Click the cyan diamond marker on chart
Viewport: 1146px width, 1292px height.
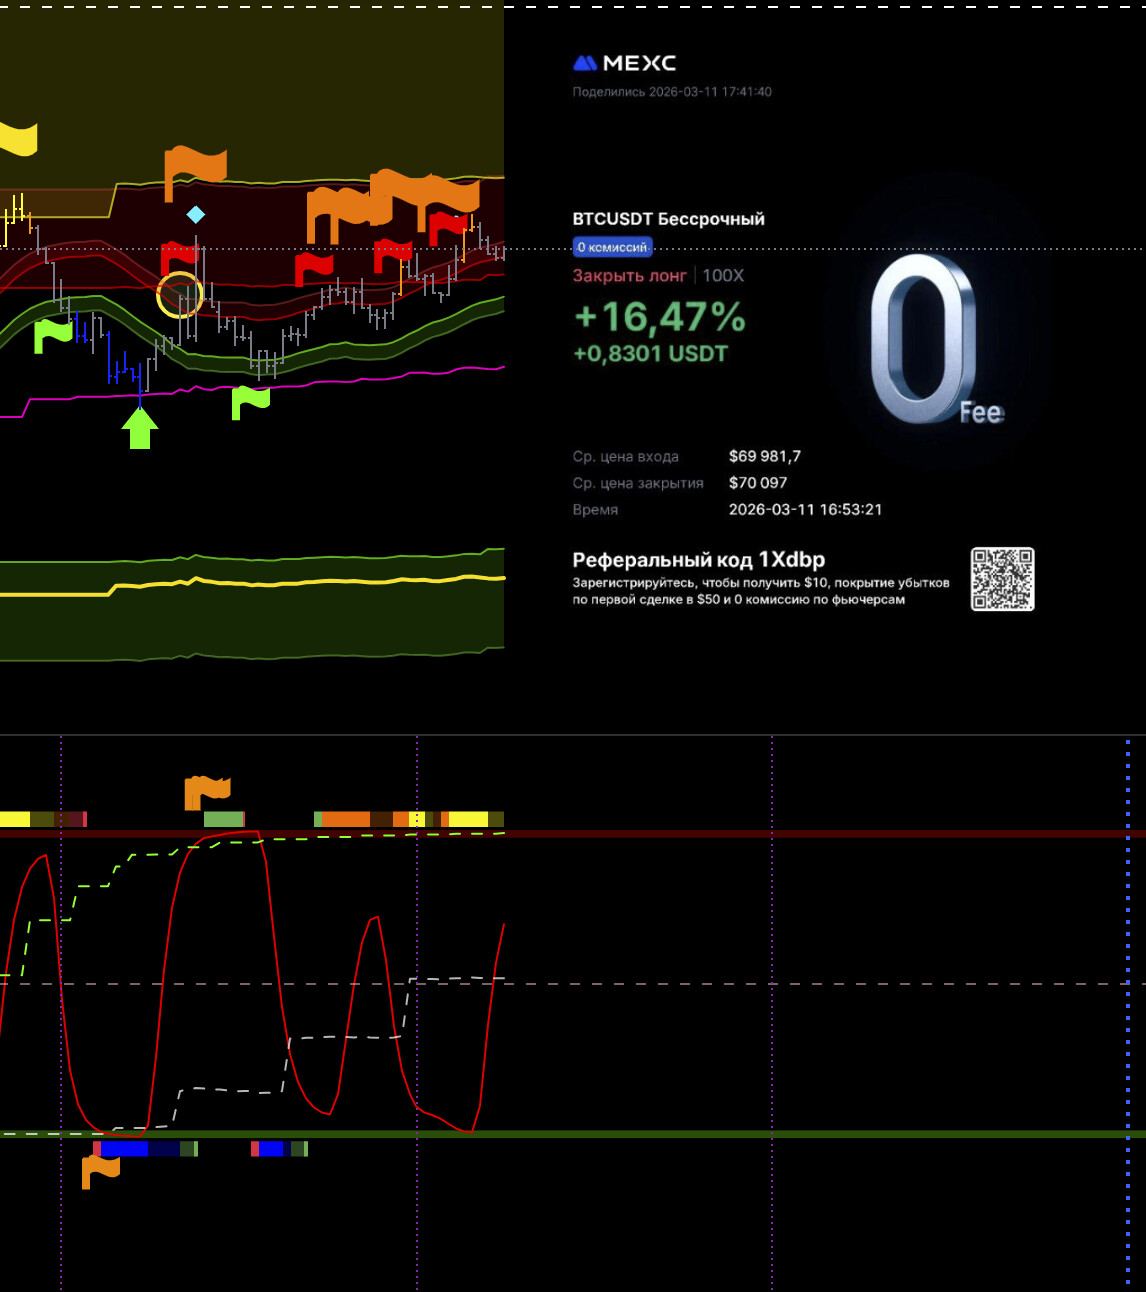point(196,214)
